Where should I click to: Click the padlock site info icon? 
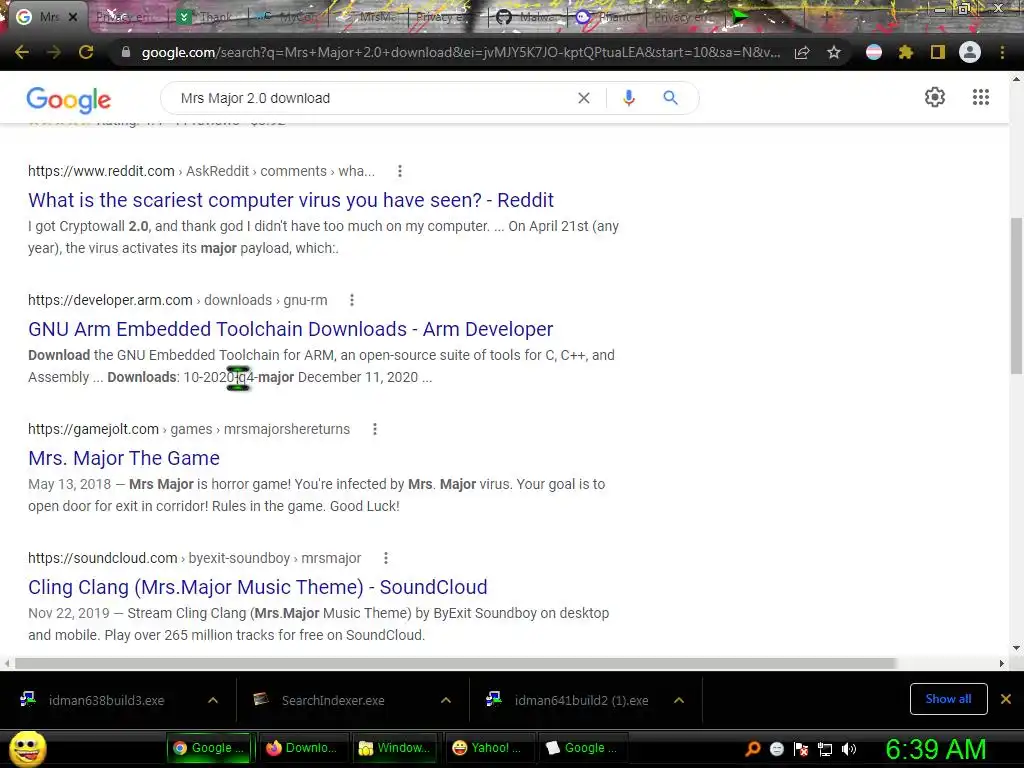point(126,52)
